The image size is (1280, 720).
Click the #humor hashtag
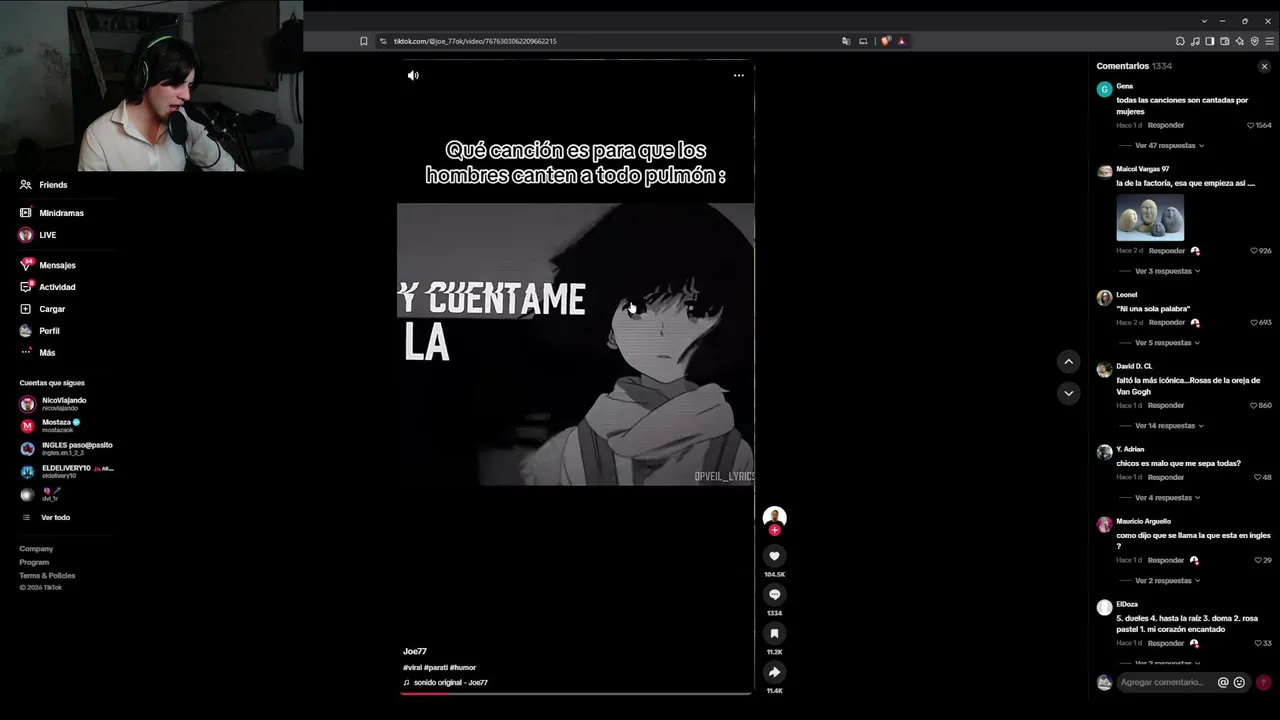pyautogui.click(x=463, y=668)
